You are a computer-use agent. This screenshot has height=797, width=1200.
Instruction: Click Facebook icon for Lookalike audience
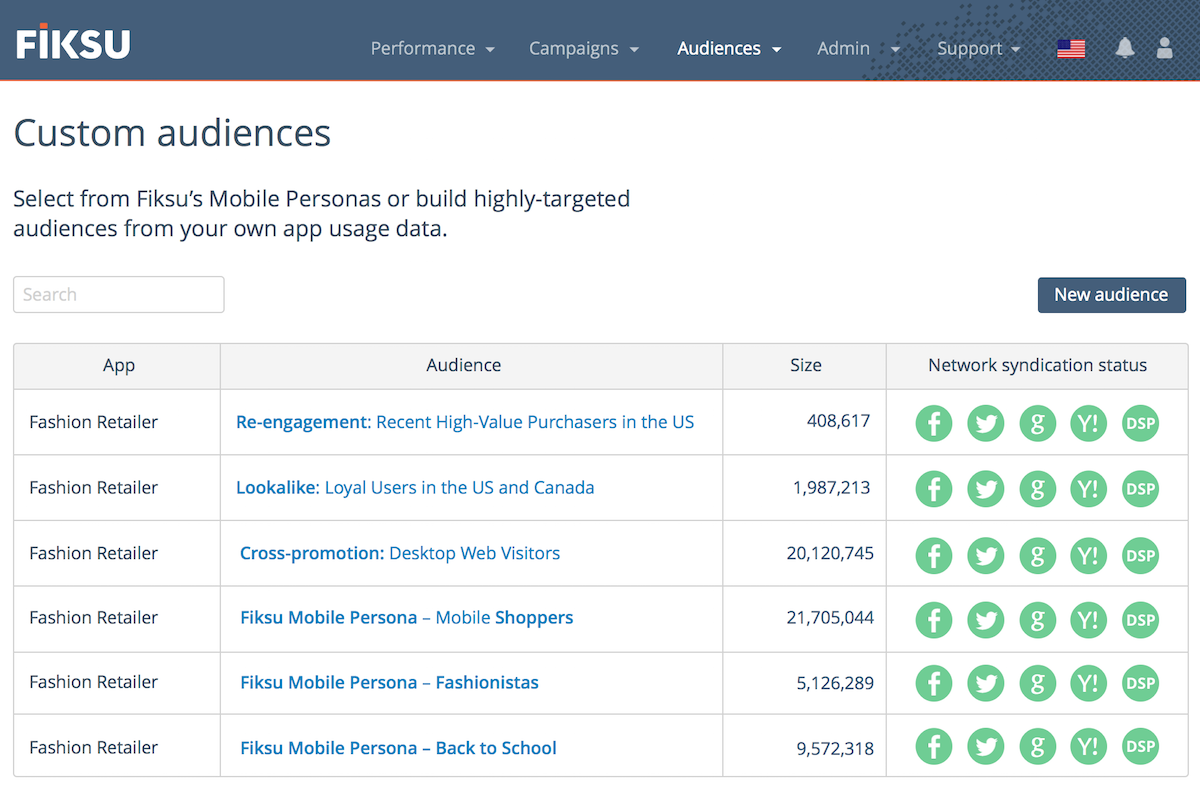click(x=934, y=488)
